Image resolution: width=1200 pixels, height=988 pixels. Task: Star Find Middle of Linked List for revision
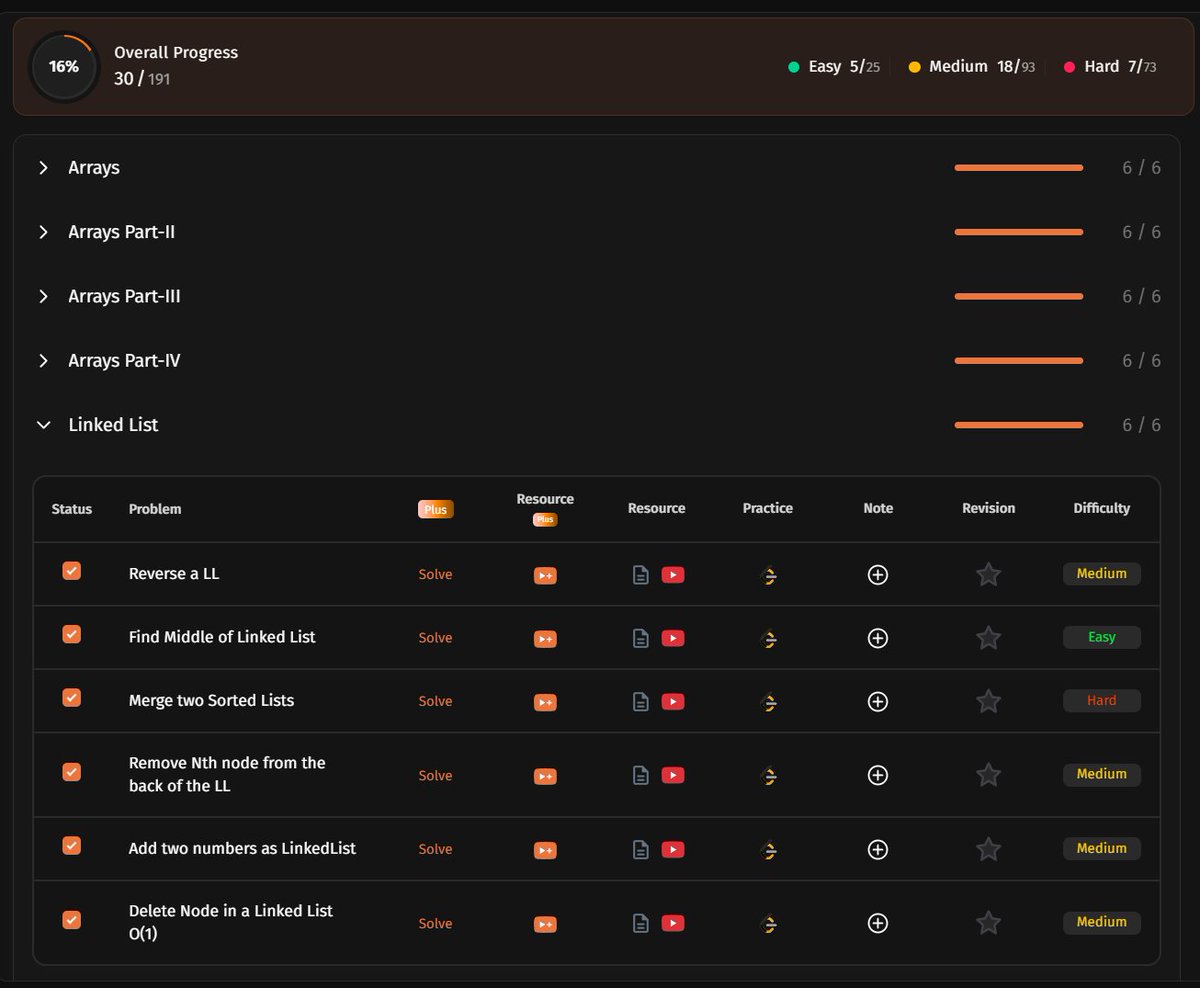coord(988,638)
